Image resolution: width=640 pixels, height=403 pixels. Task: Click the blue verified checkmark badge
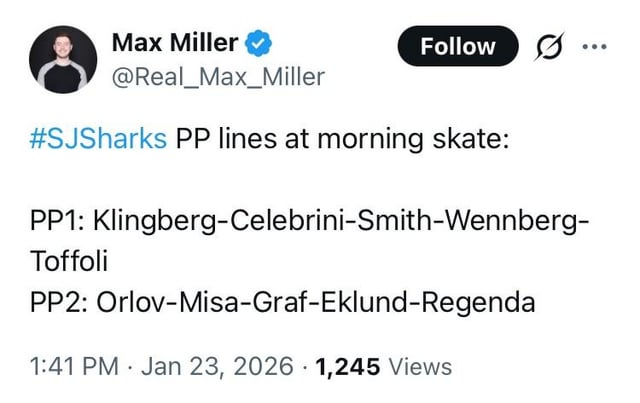coord(258,44)
